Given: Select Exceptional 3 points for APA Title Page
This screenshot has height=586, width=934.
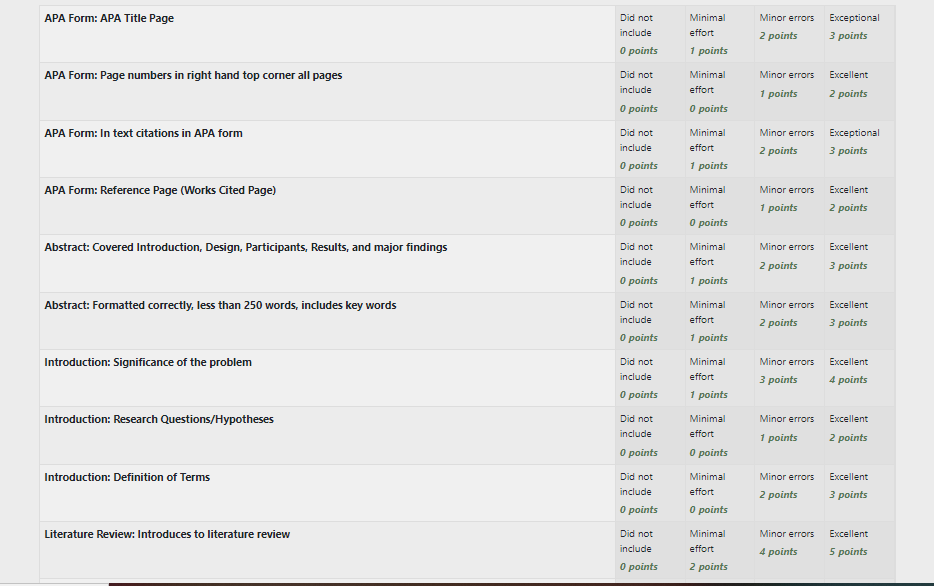Looking at the screenshot, I should click(x=860, y=34).
